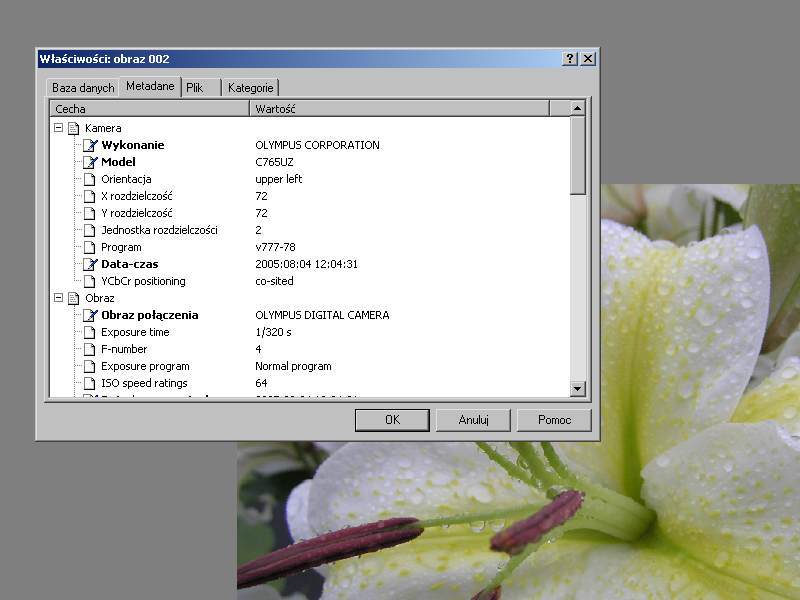800x600 pixels.
Task: Open help with the Pomoc button
Action: point(554,420)
